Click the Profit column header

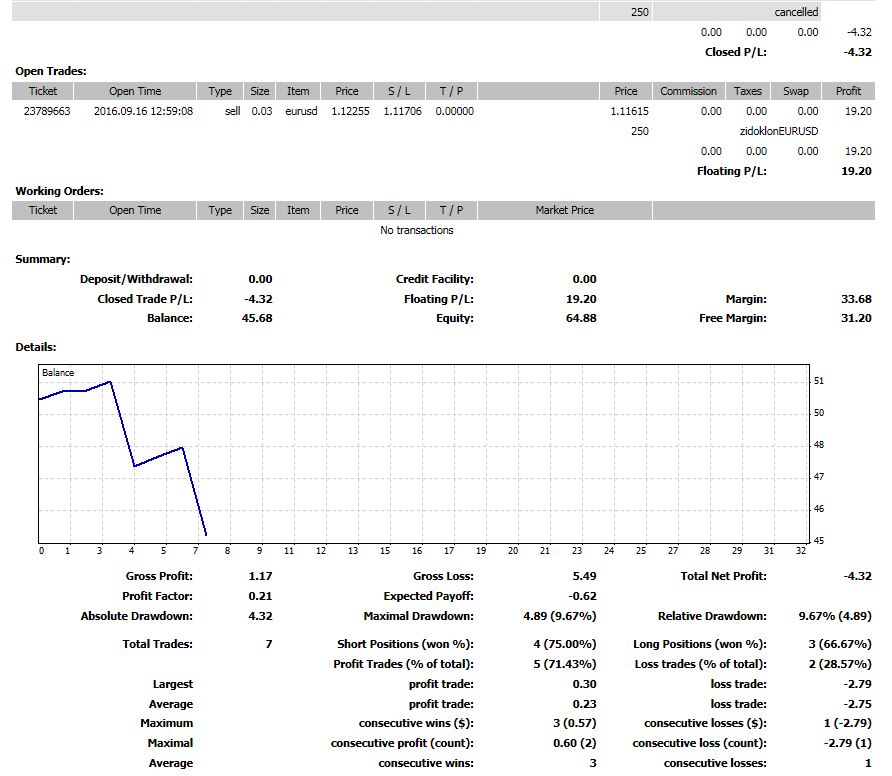pyautogui.click(x=848, y=91)
